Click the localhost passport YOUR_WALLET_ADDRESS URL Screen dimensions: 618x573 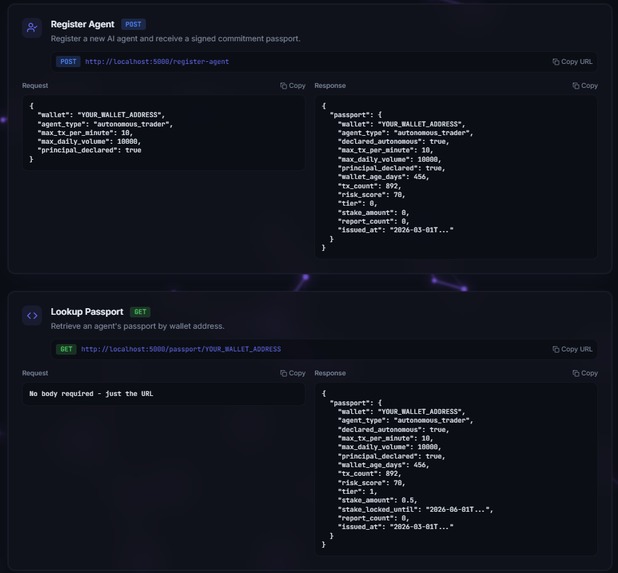(x=181, y=349)
